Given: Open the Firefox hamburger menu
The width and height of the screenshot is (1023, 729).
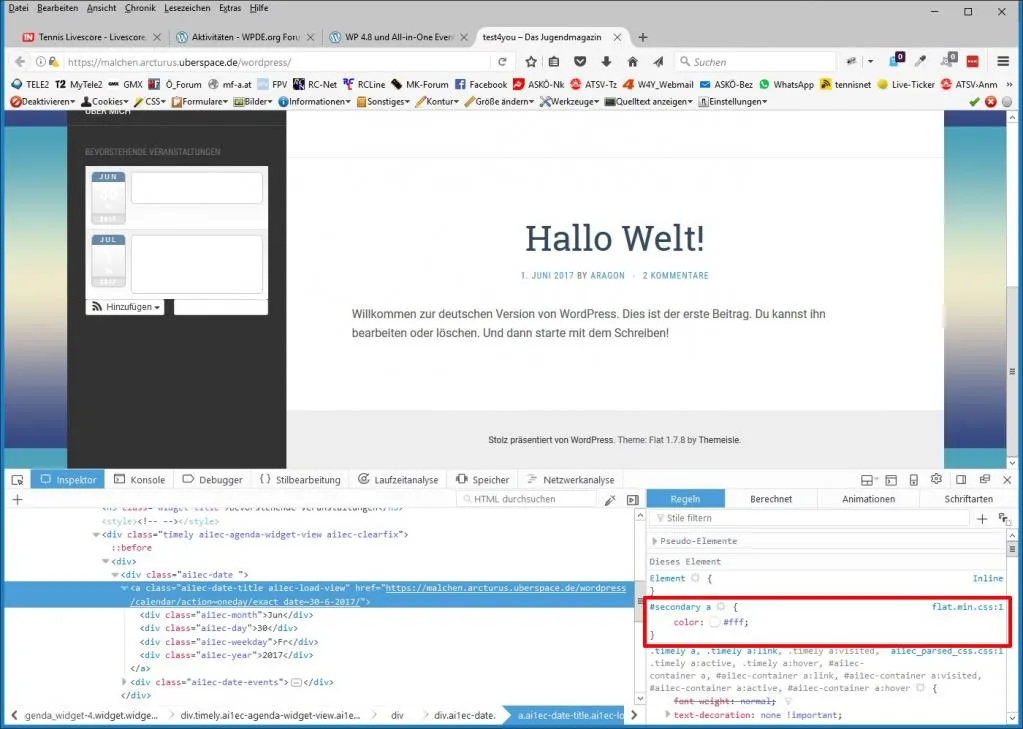Looking at the screenshot, I should (x=1003, y=61).
